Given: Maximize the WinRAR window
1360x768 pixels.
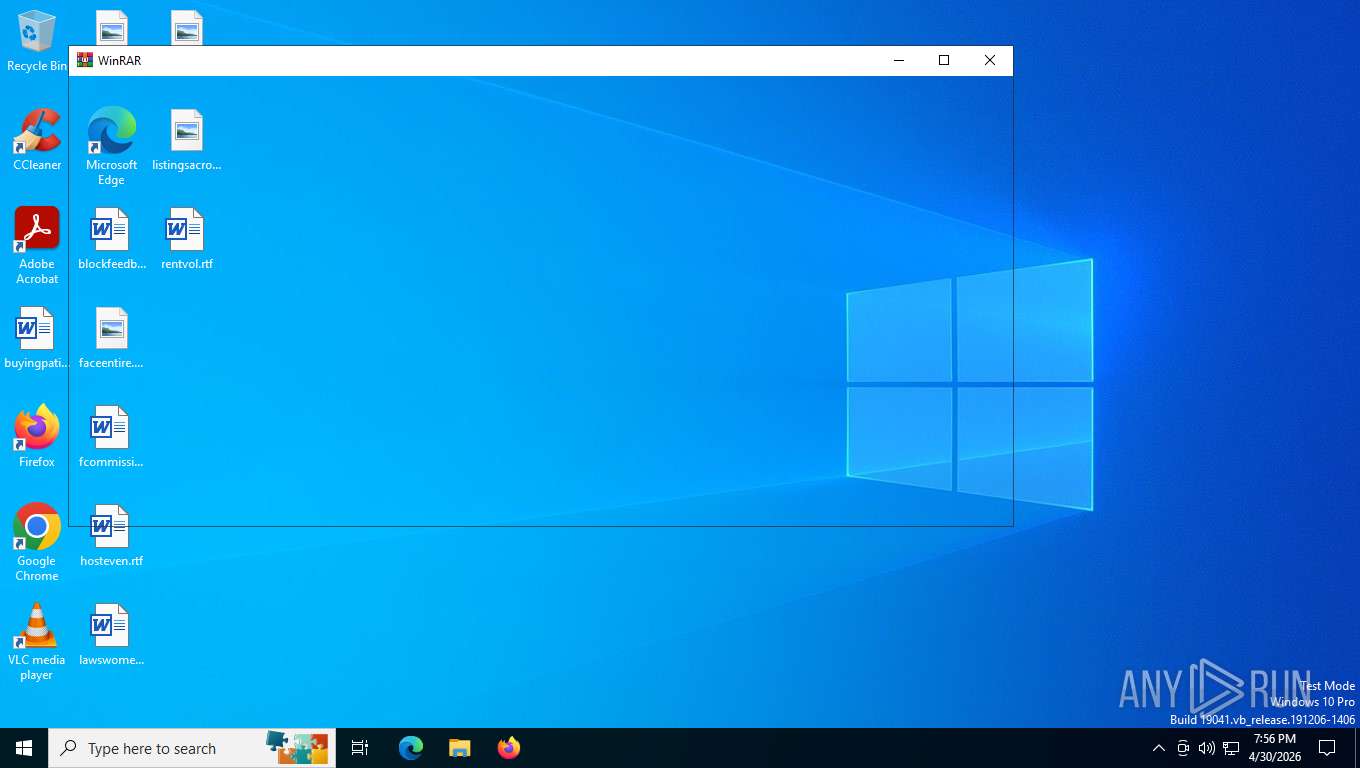Looking at the screenshot, I should pyautogui.click(x=943, y=60).
